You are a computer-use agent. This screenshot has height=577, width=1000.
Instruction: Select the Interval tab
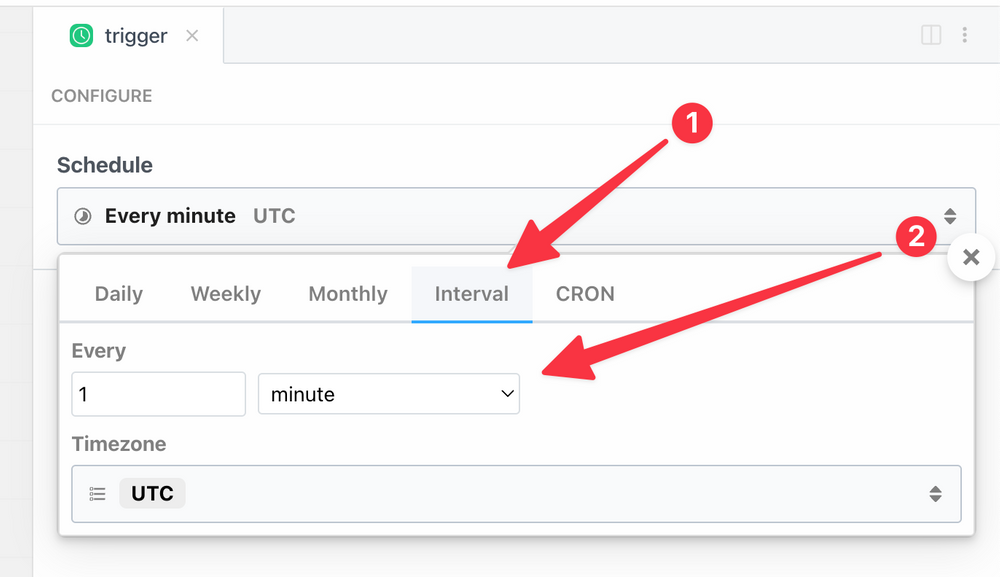tap(472, 294)
